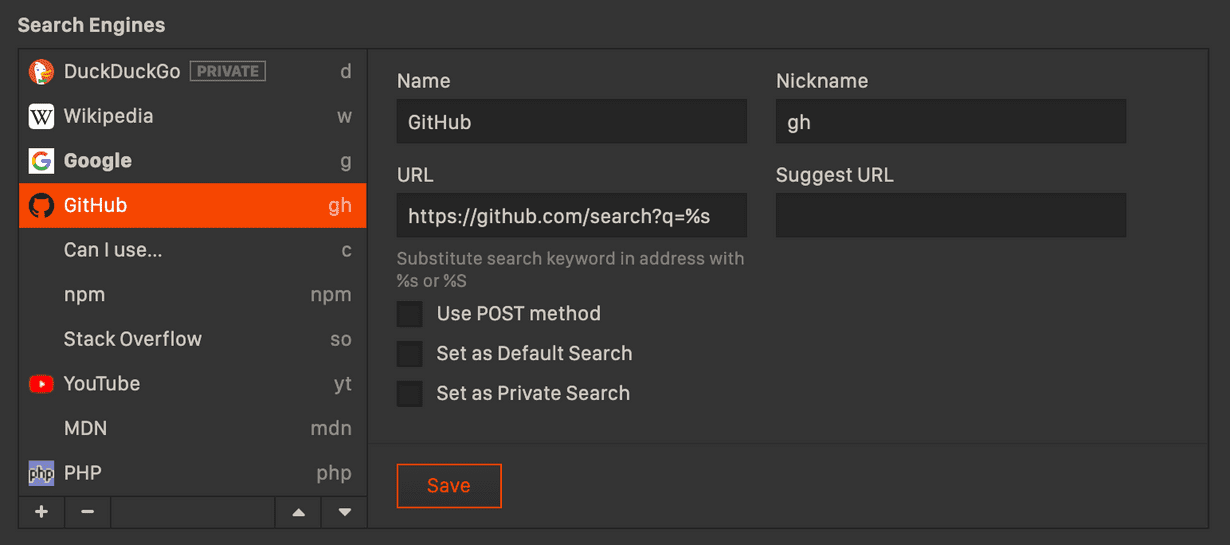Image resolution: width=1230 pixels, height=545 pixels.
Task: Click the YouTube play icon
Action: click(x=41, y=384)
